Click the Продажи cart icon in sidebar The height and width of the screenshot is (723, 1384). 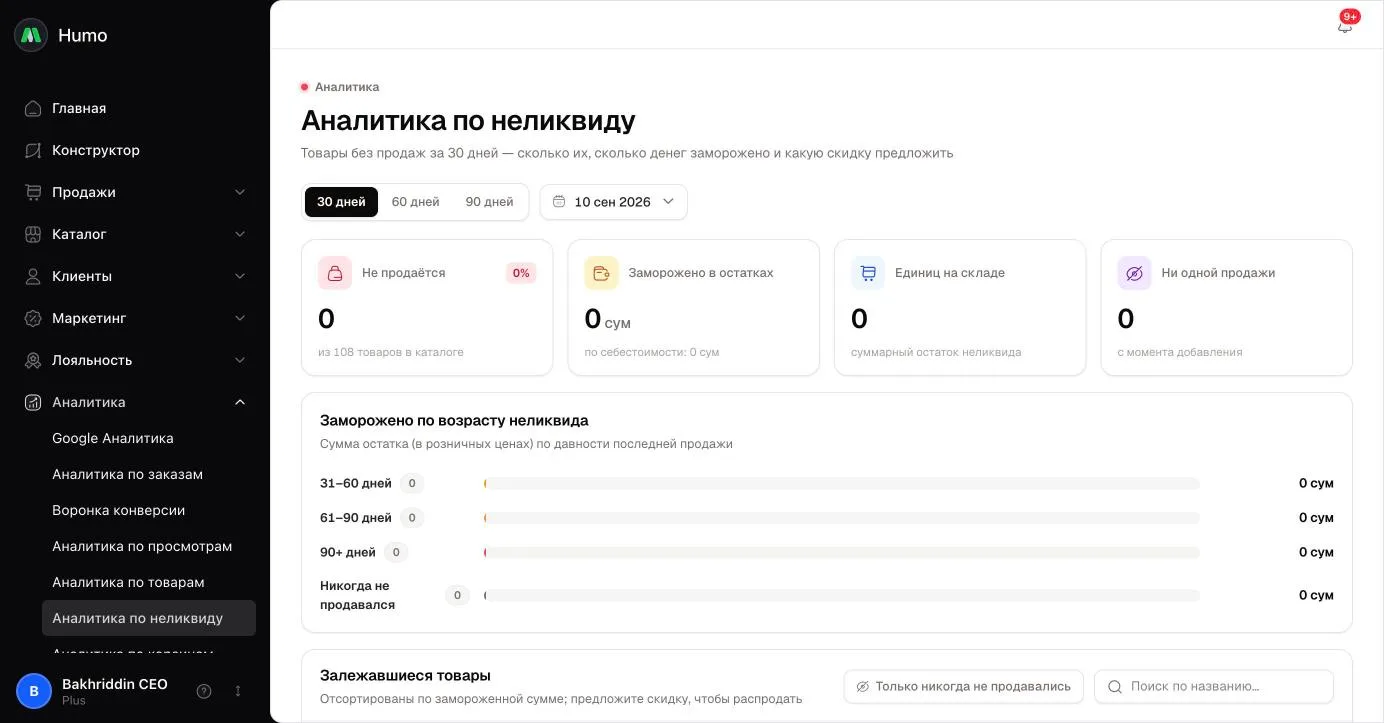tap(33, 192)
